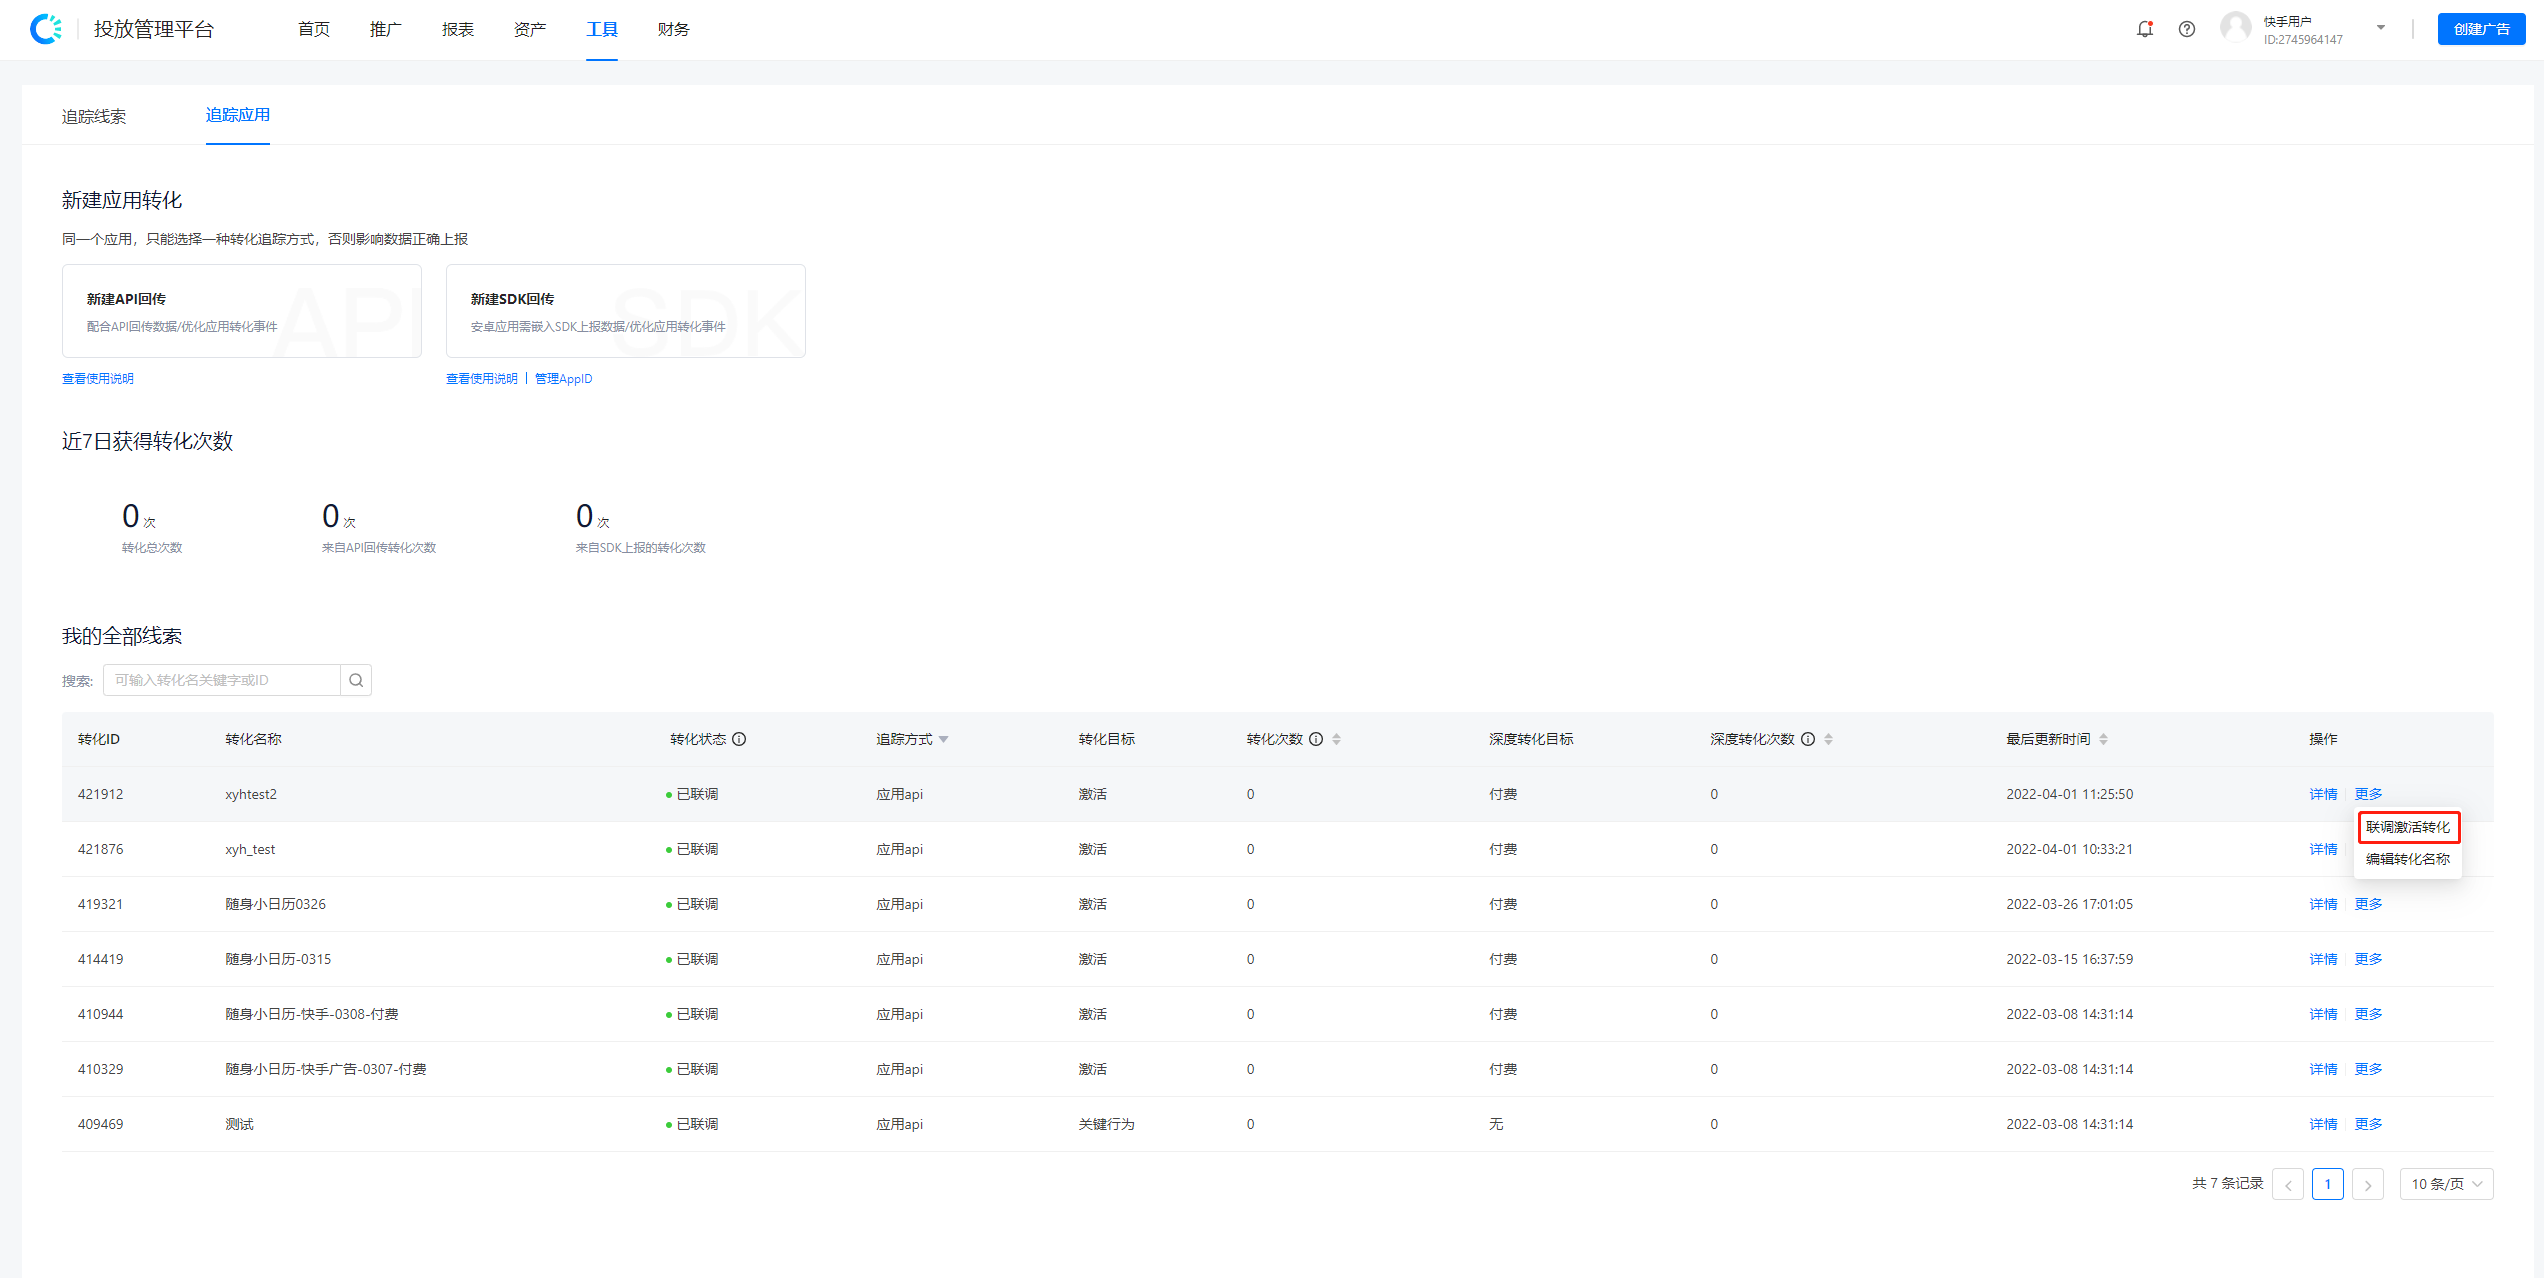
Task: Click the 新建API回传 card
Action: click(242, 311)
